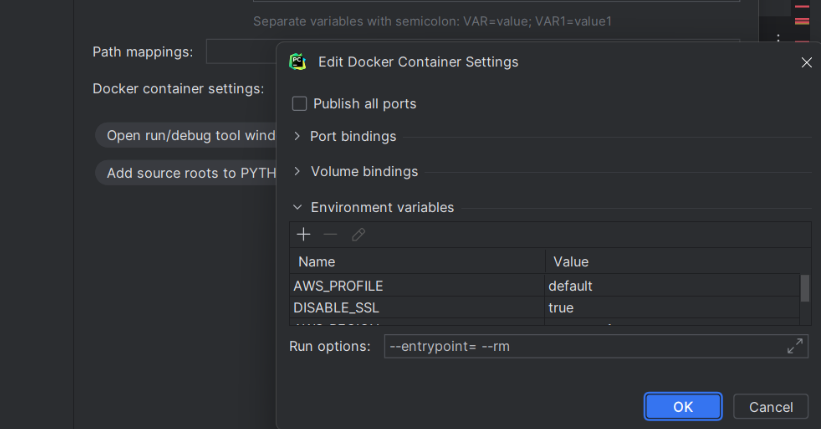The height and width of the screenshot is (429, 821).
Task: Click the Open run/debug tool window option
Action: point(186,135)
